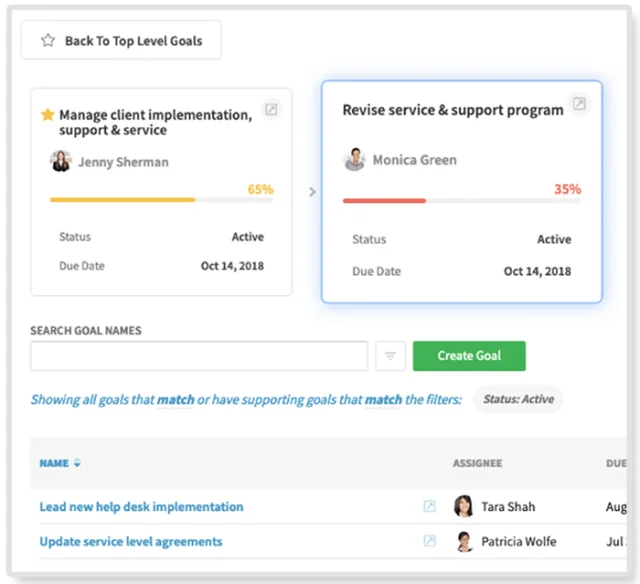
Task: Click the green Create Goal button
Action: point(469,356)
